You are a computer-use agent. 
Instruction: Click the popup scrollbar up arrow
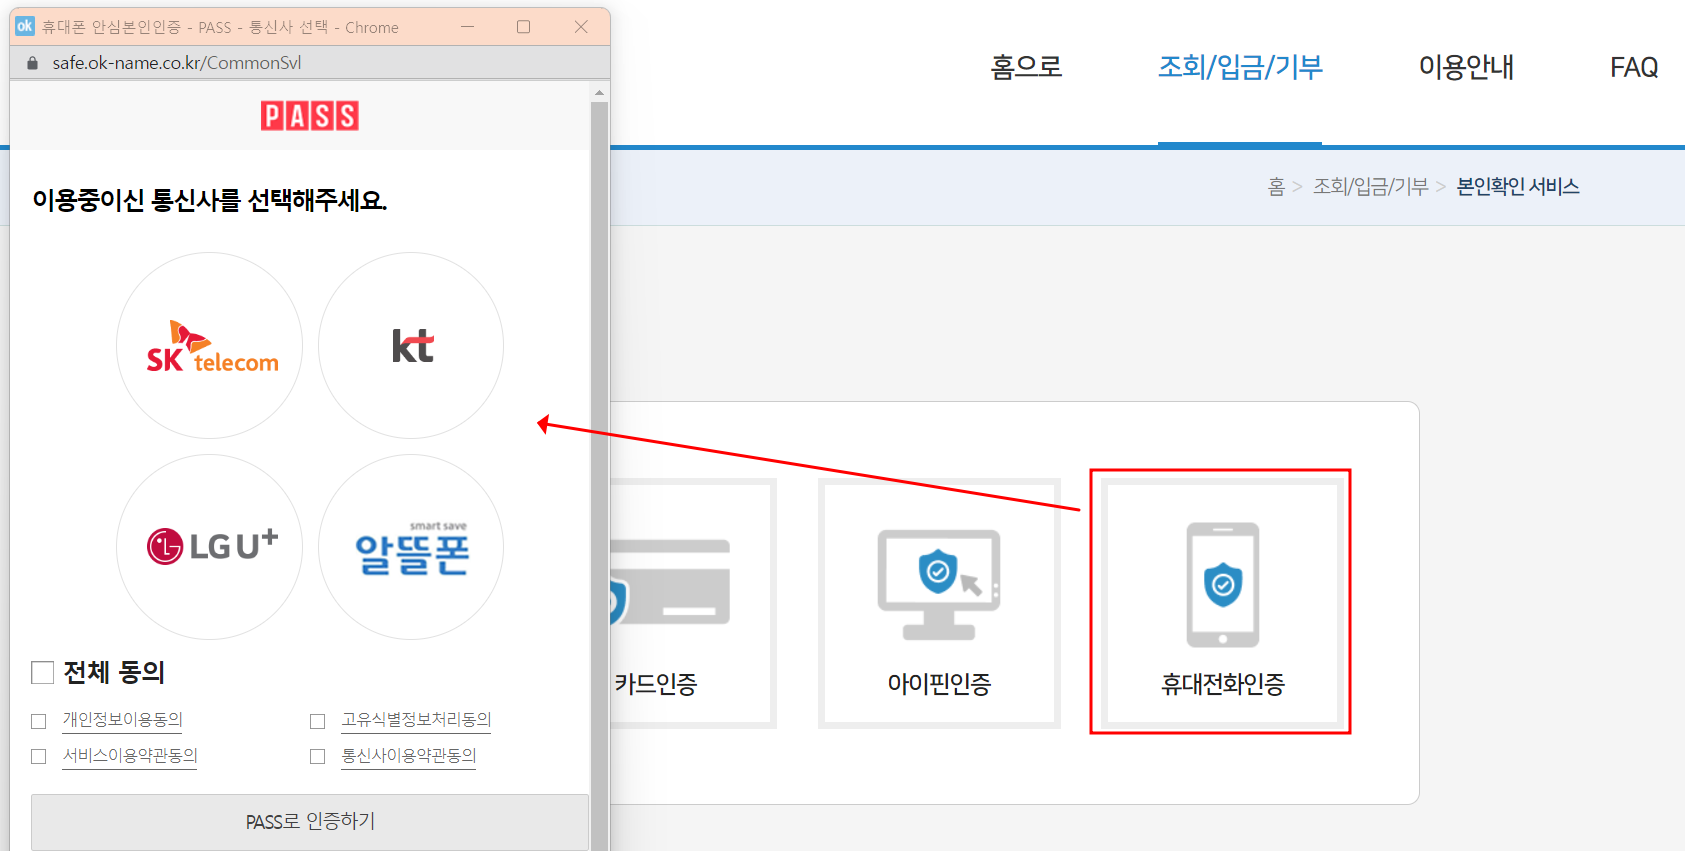pos(599,92)
